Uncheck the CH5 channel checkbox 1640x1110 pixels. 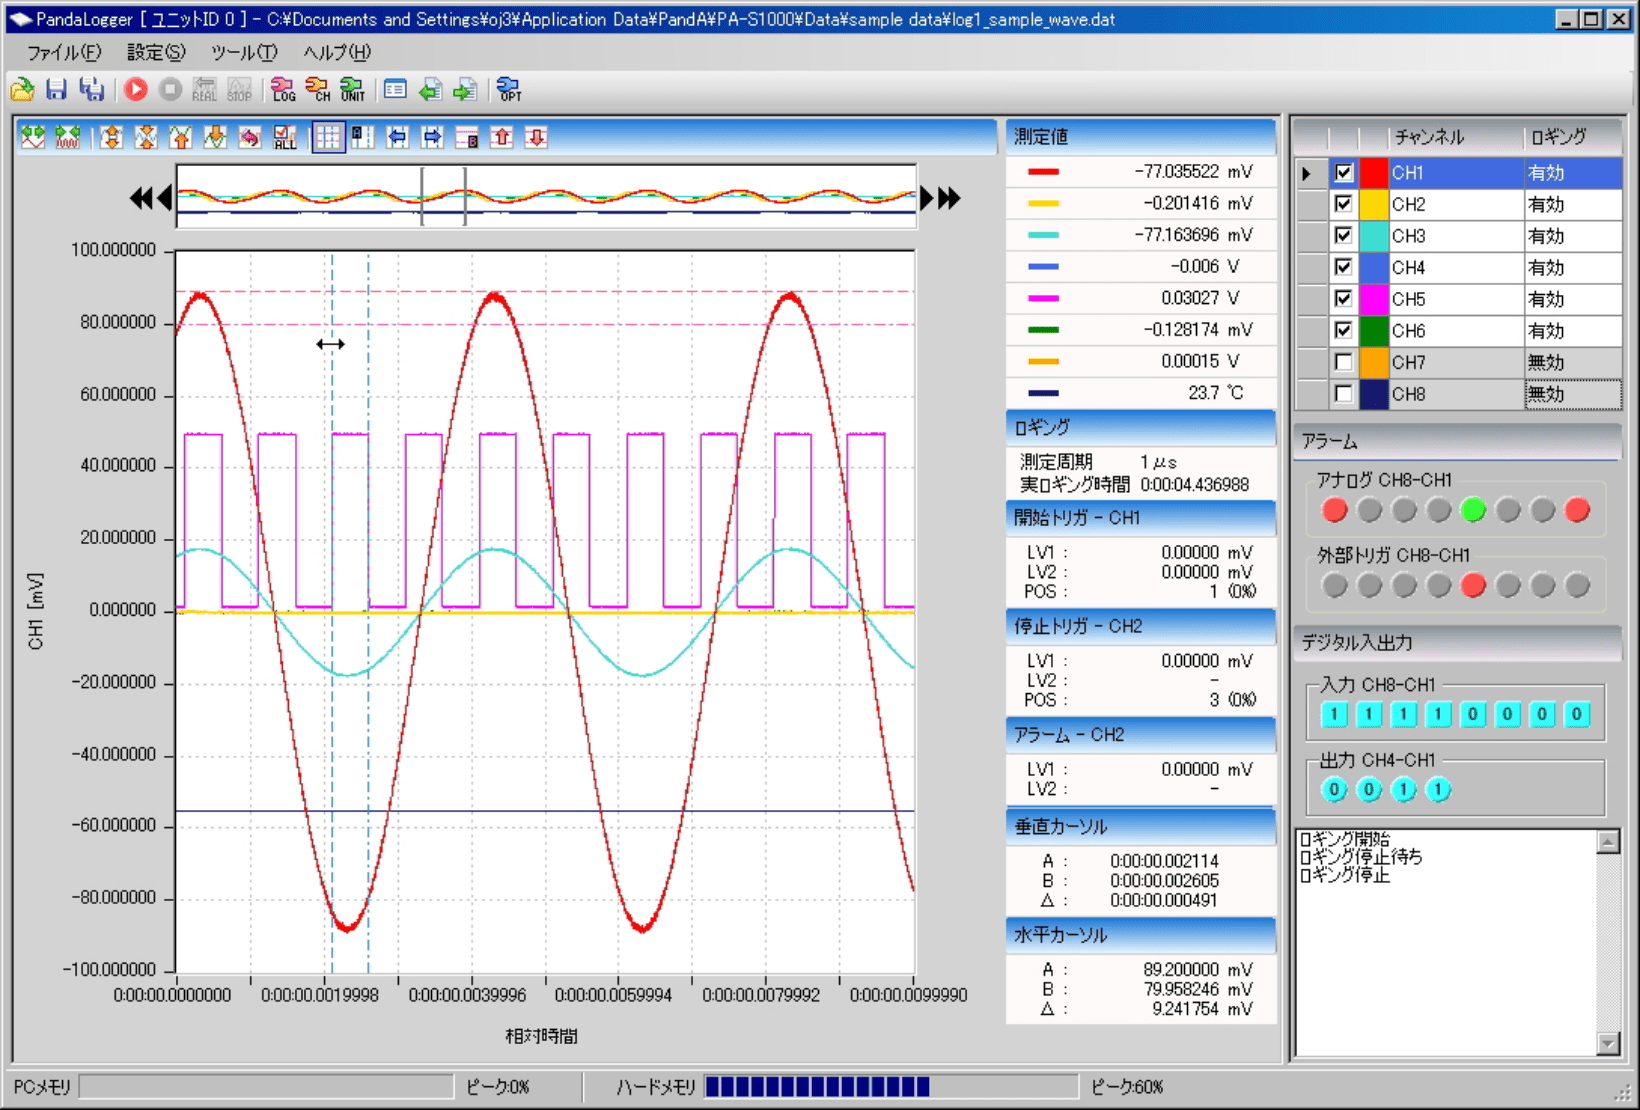click(1344, 299)
